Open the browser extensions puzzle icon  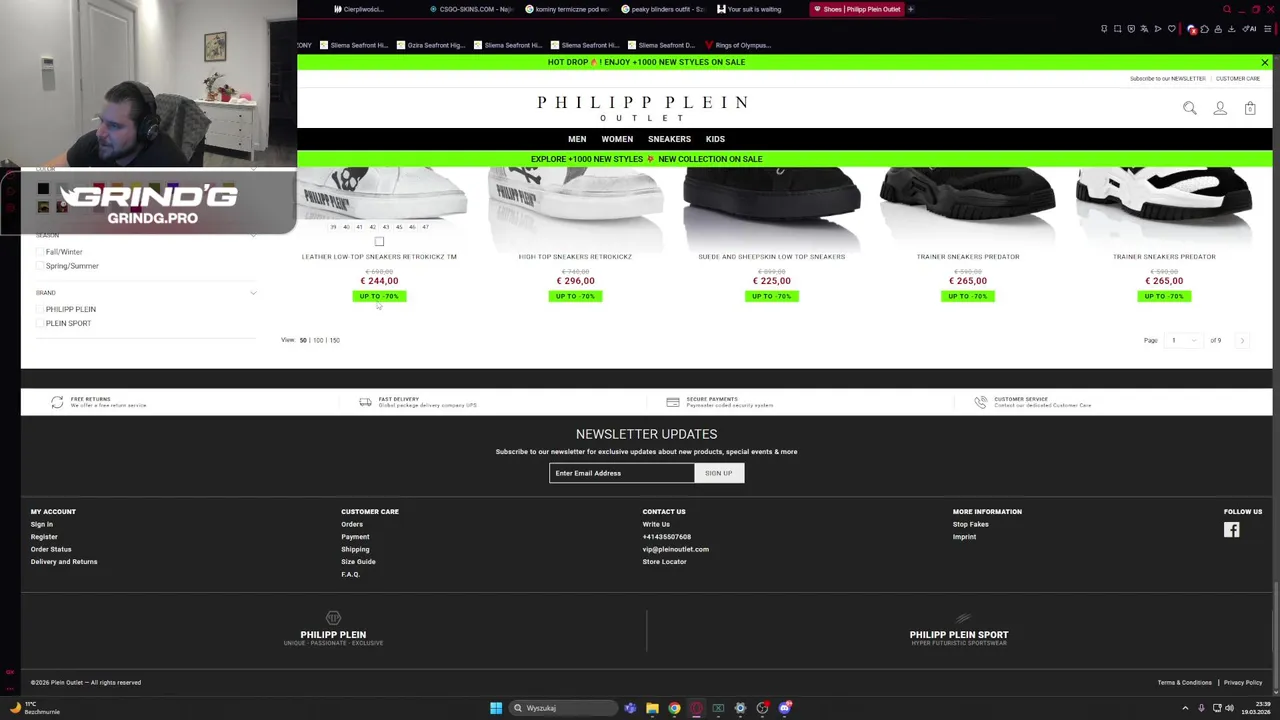[1205, 29]
